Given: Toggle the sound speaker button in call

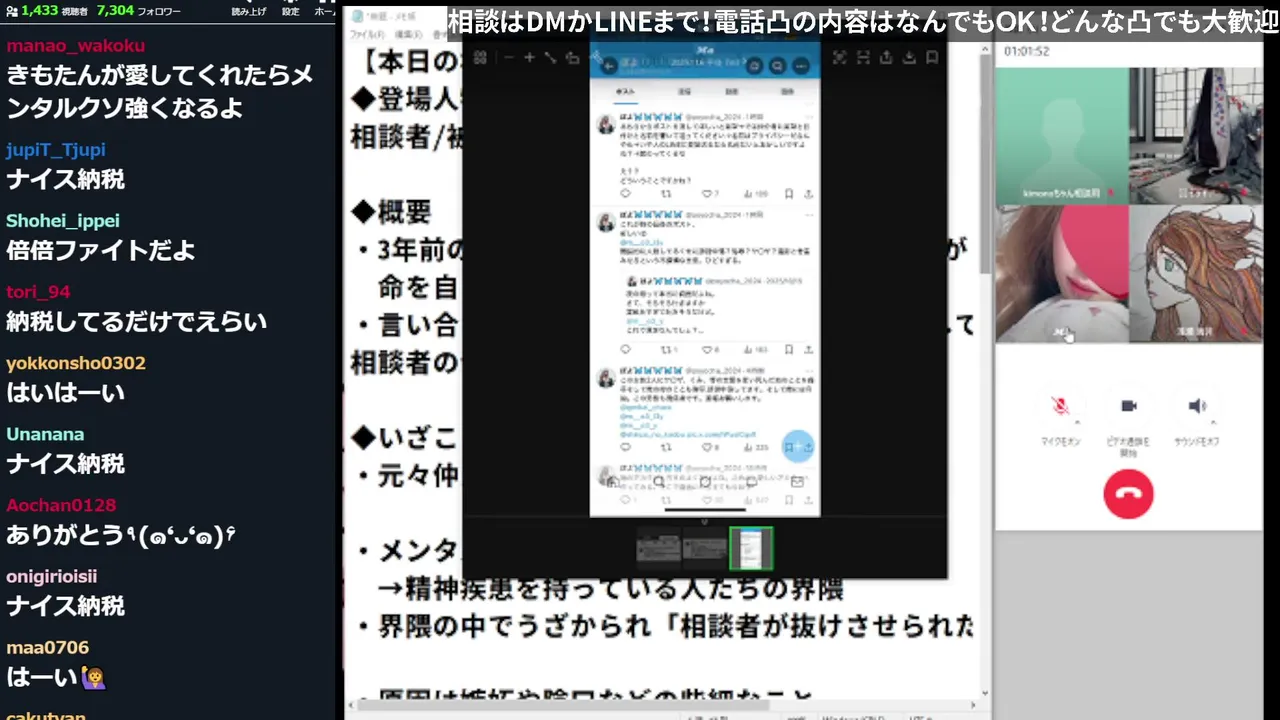Looking at the screenshot, I should [x=1197, y=406].
